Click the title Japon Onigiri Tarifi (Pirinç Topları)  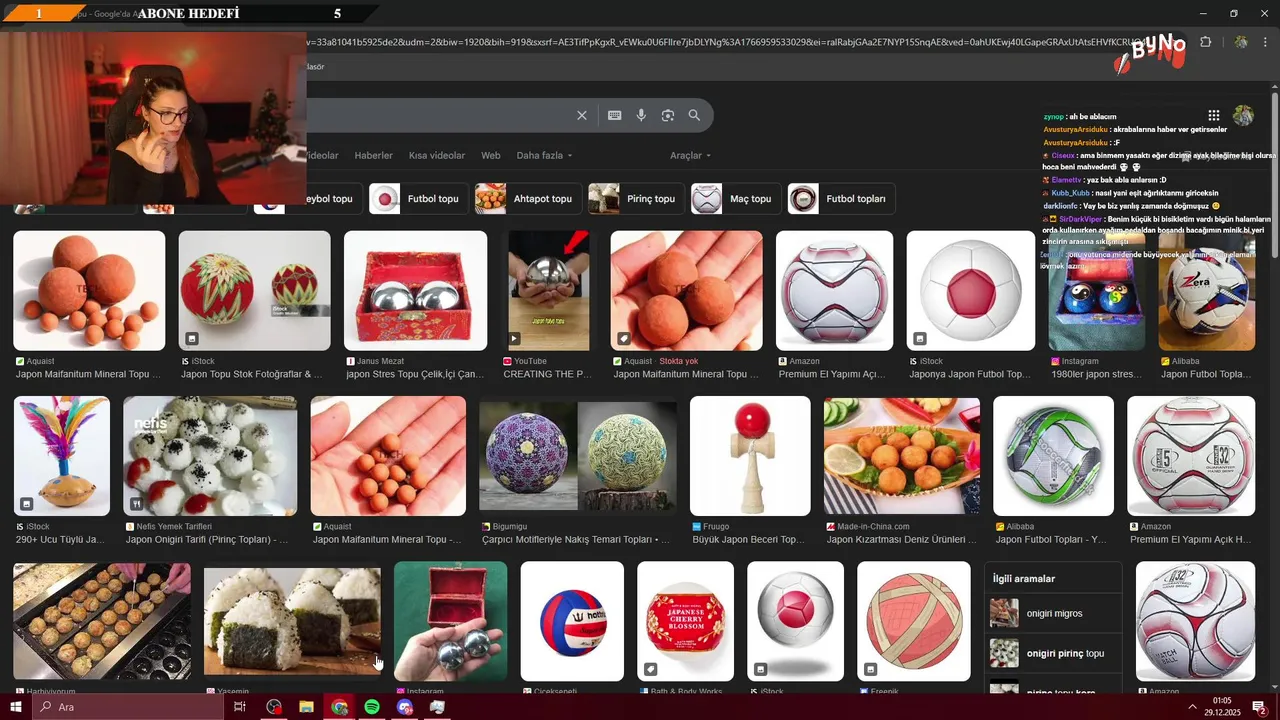point(206,540)
